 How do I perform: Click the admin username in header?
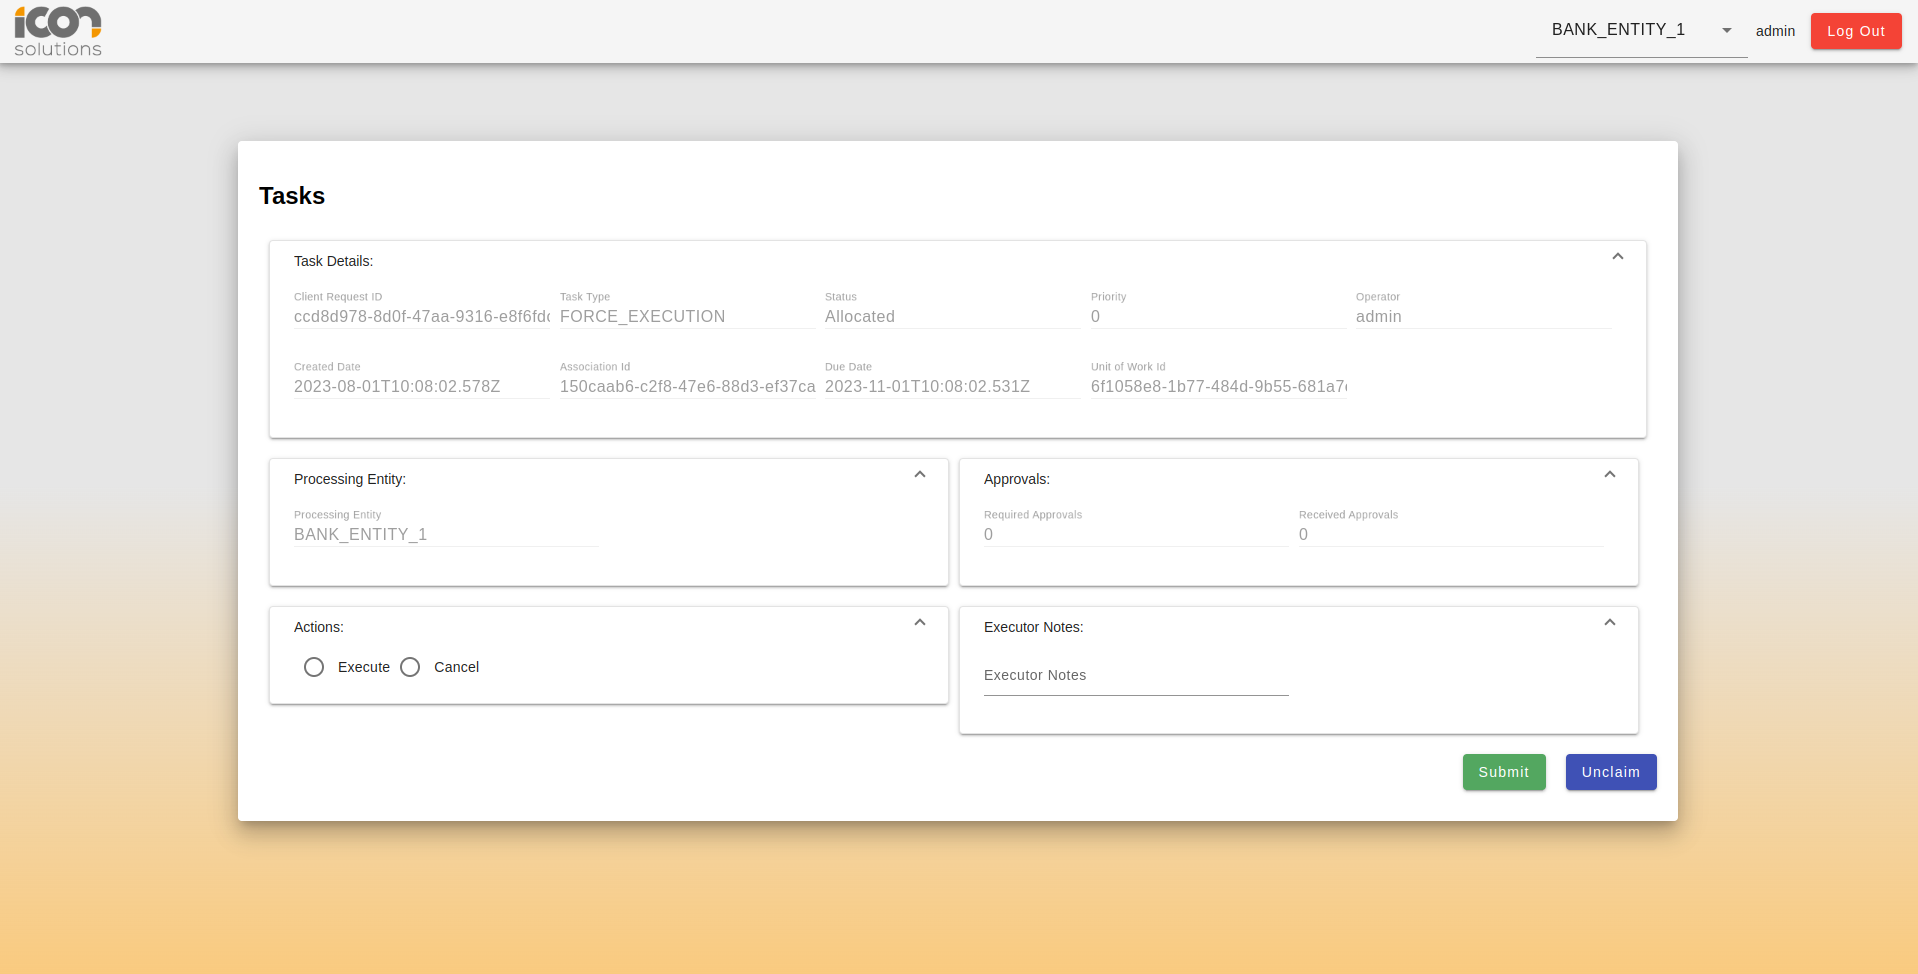(x=1775, y=31)
